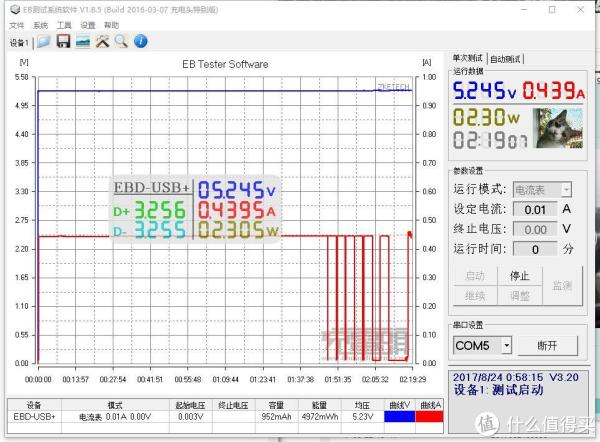This screenshot has width=600, height=442.
Task: Expand the 运行模式 dropdown
Action: point(566,189)
